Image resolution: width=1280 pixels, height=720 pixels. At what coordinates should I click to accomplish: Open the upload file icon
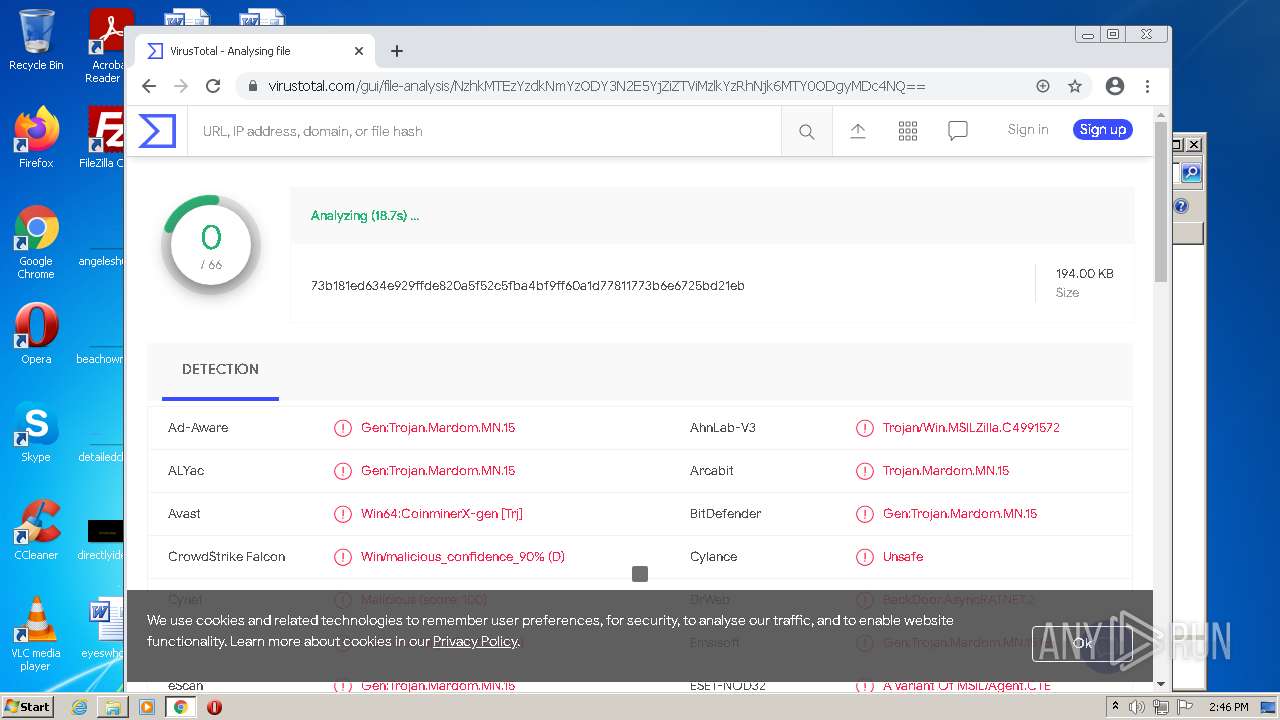pos(858,130)
